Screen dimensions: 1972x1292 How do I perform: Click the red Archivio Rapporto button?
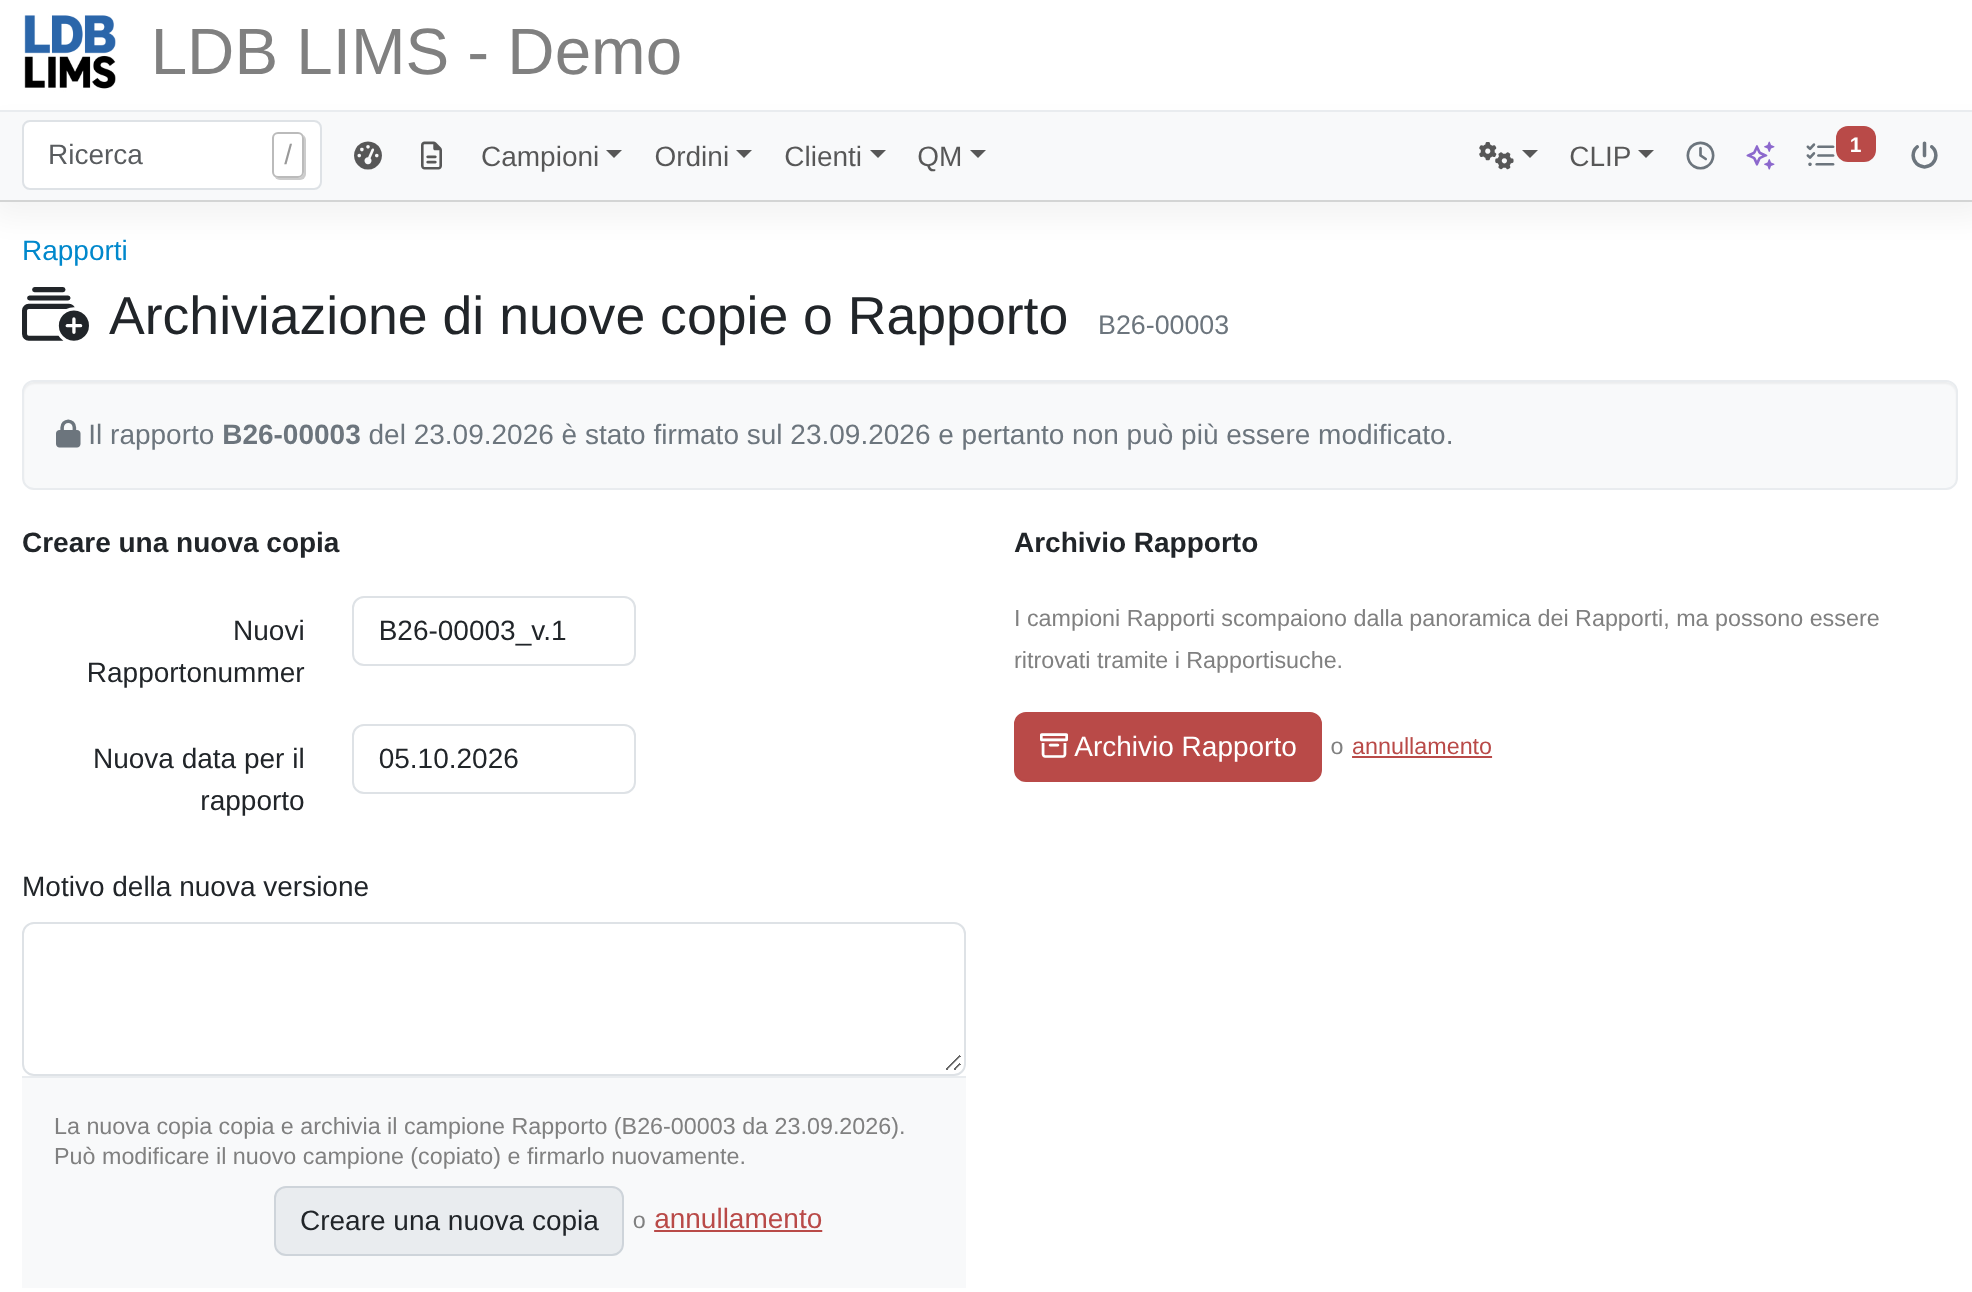(1168, 747)
